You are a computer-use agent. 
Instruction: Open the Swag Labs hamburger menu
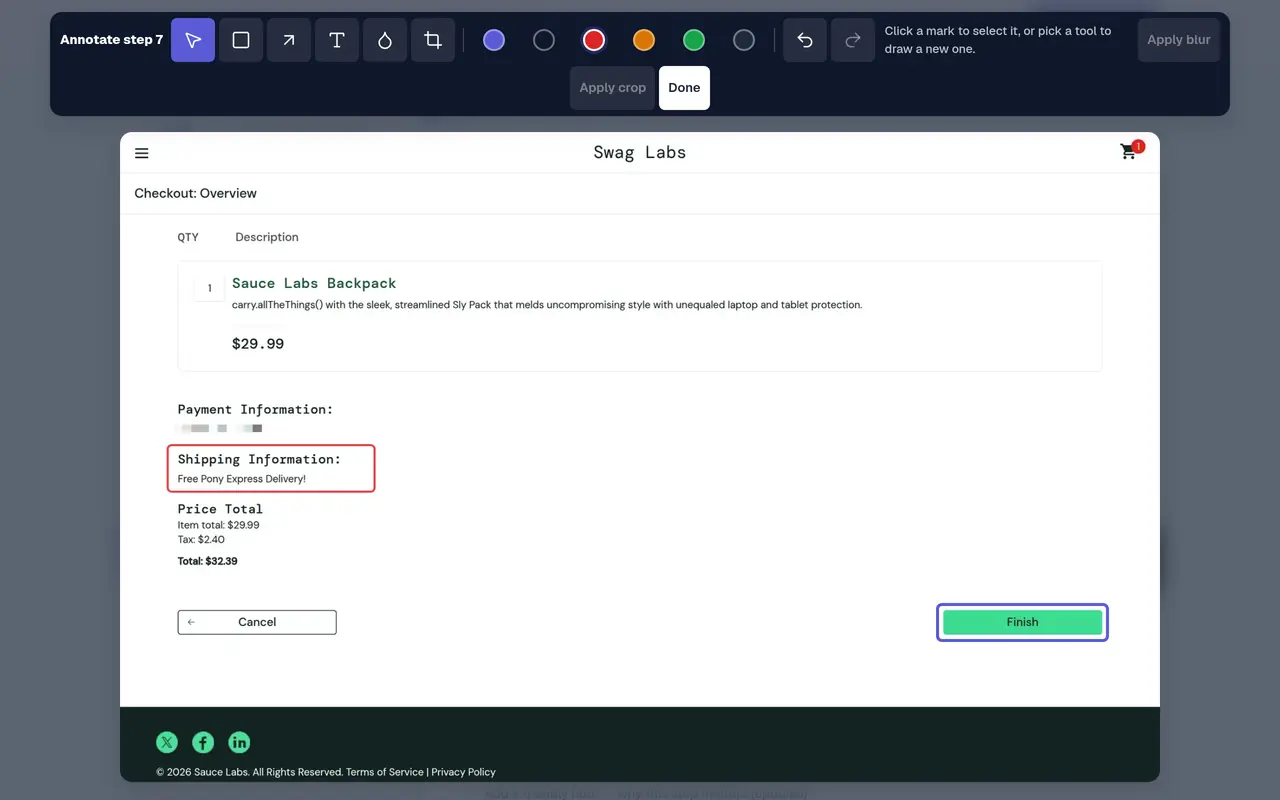[142, 153]
